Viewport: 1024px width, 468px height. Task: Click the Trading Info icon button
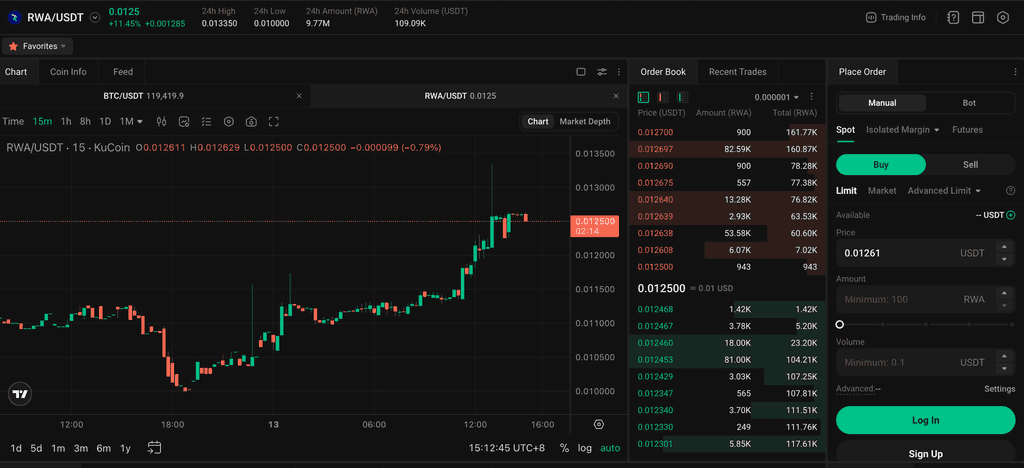tap(895, 18)
